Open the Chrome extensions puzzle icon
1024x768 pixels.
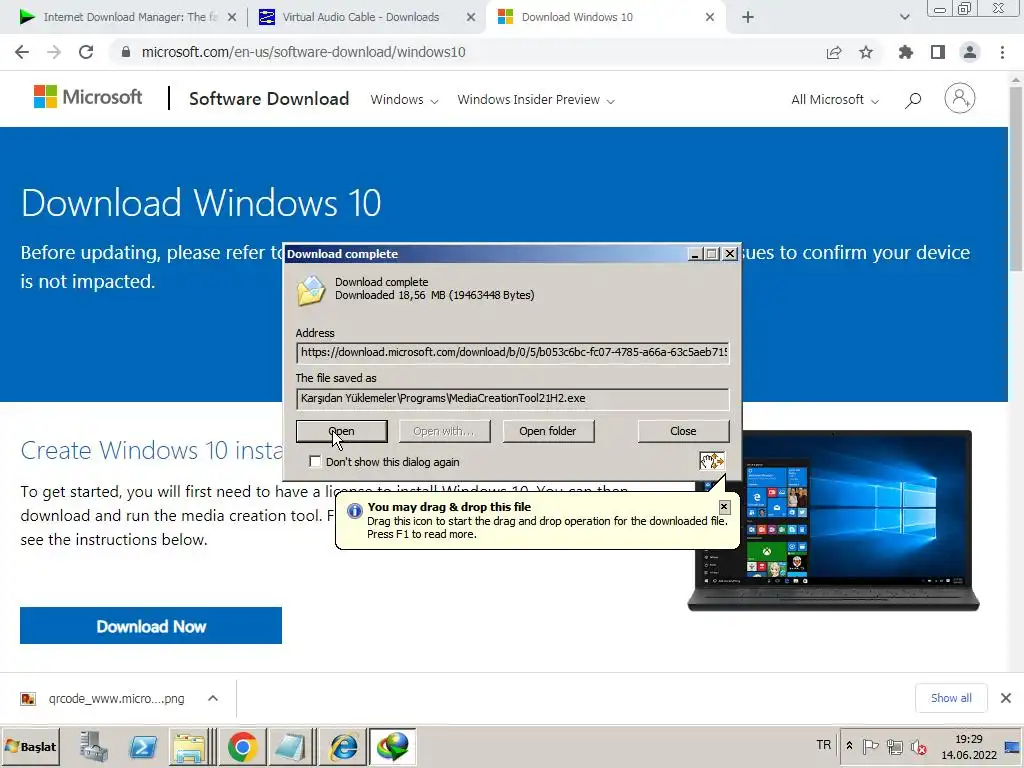click(x=906, y=52)
